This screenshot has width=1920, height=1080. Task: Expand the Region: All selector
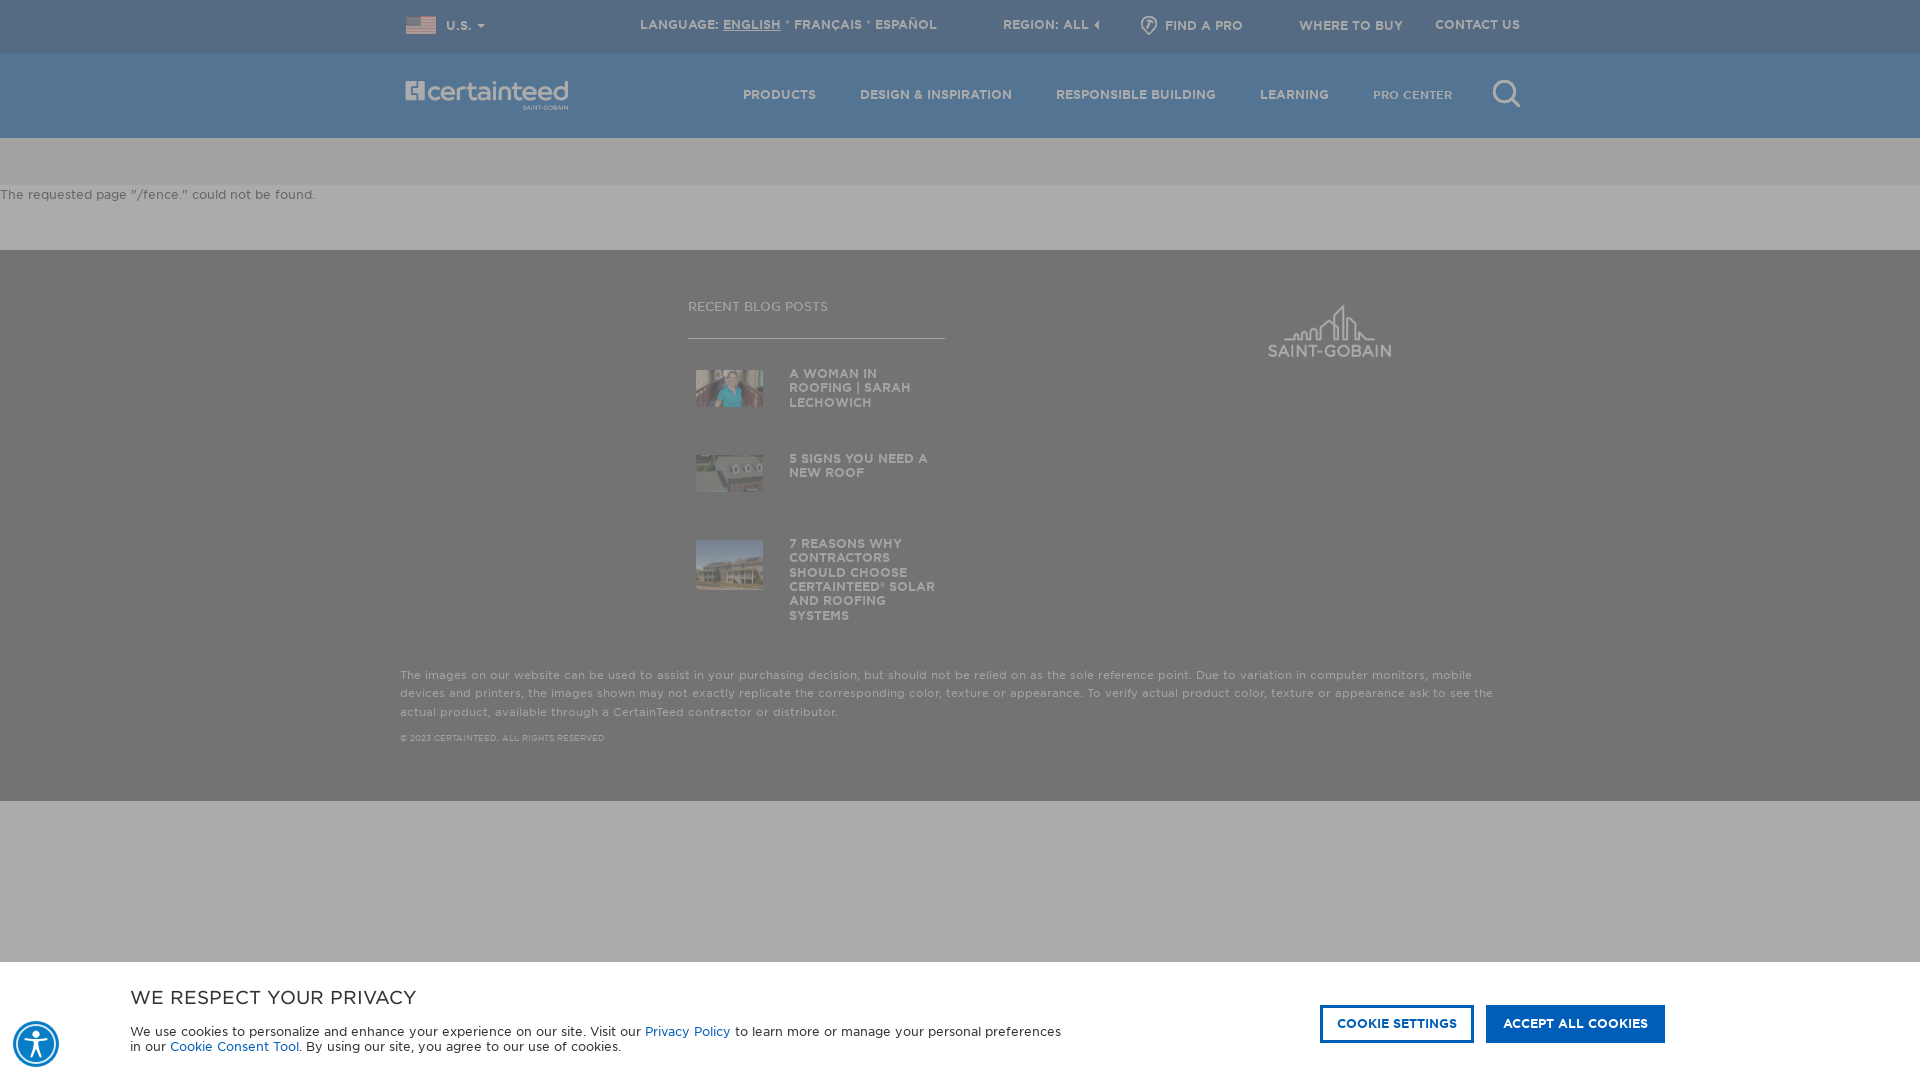tap(1051, 25)
